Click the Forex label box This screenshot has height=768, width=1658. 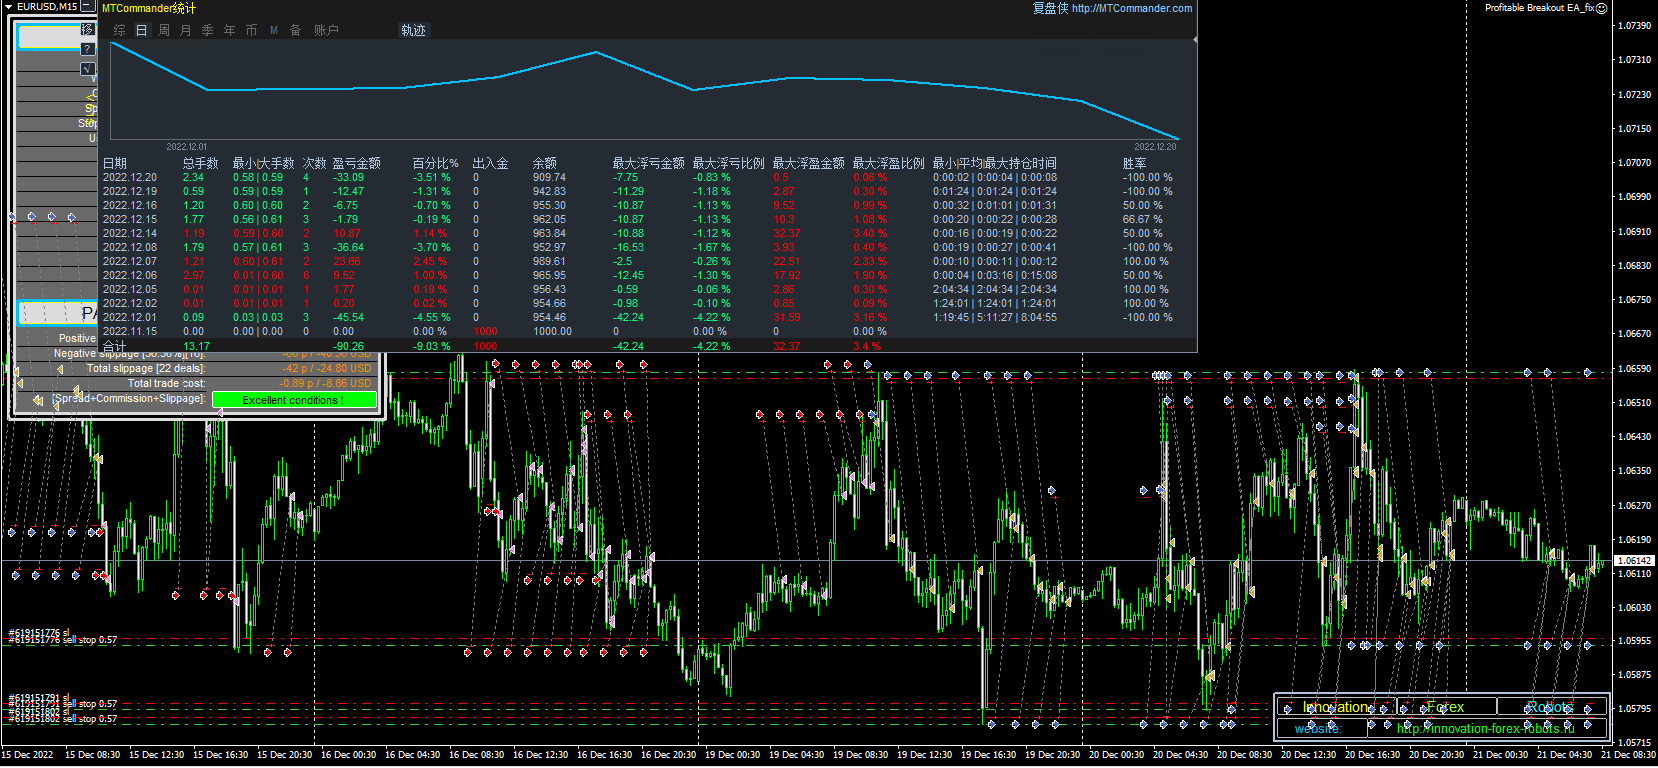point(1446,707)
